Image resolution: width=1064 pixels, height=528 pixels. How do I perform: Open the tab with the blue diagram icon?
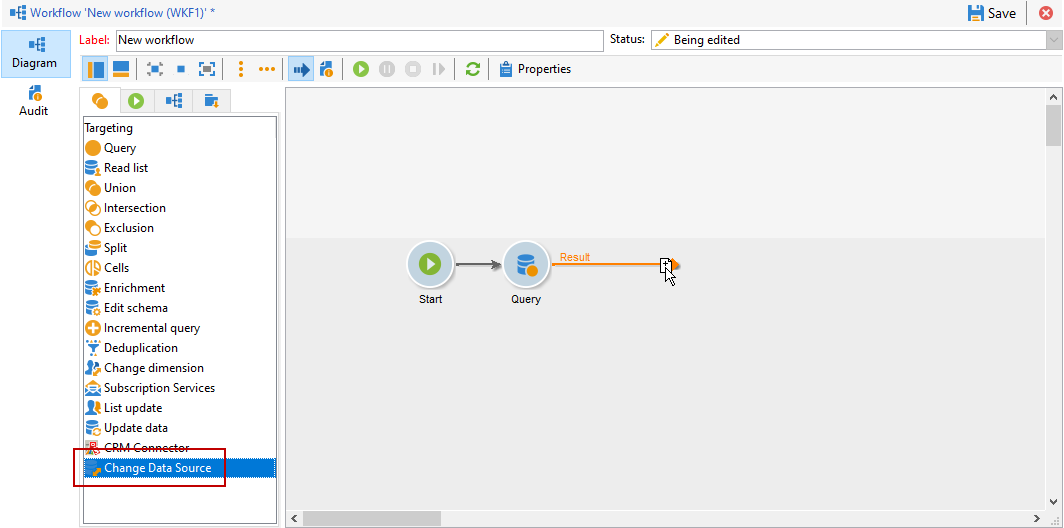(174, 101)
